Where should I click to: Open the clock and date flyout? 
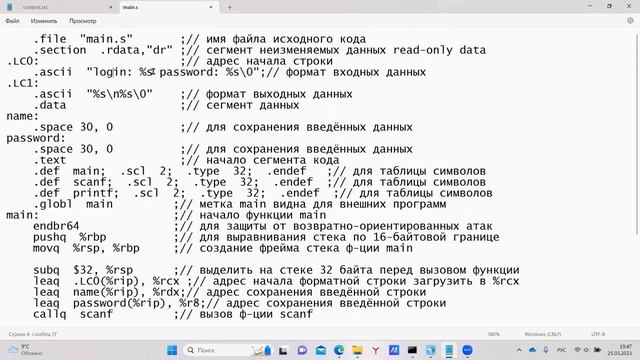tap(620, 350)
